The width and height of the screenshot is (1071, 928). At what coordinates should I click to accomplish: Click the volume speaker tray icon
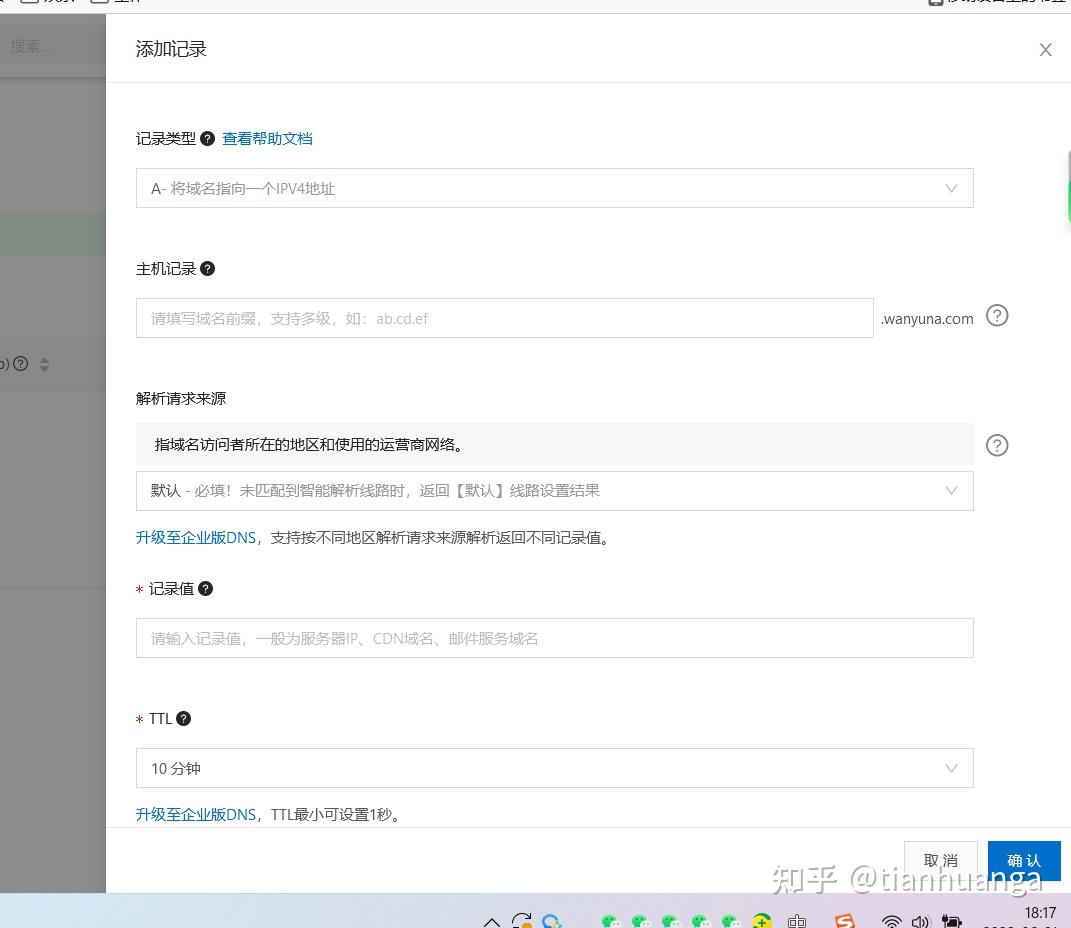[920, 920]
